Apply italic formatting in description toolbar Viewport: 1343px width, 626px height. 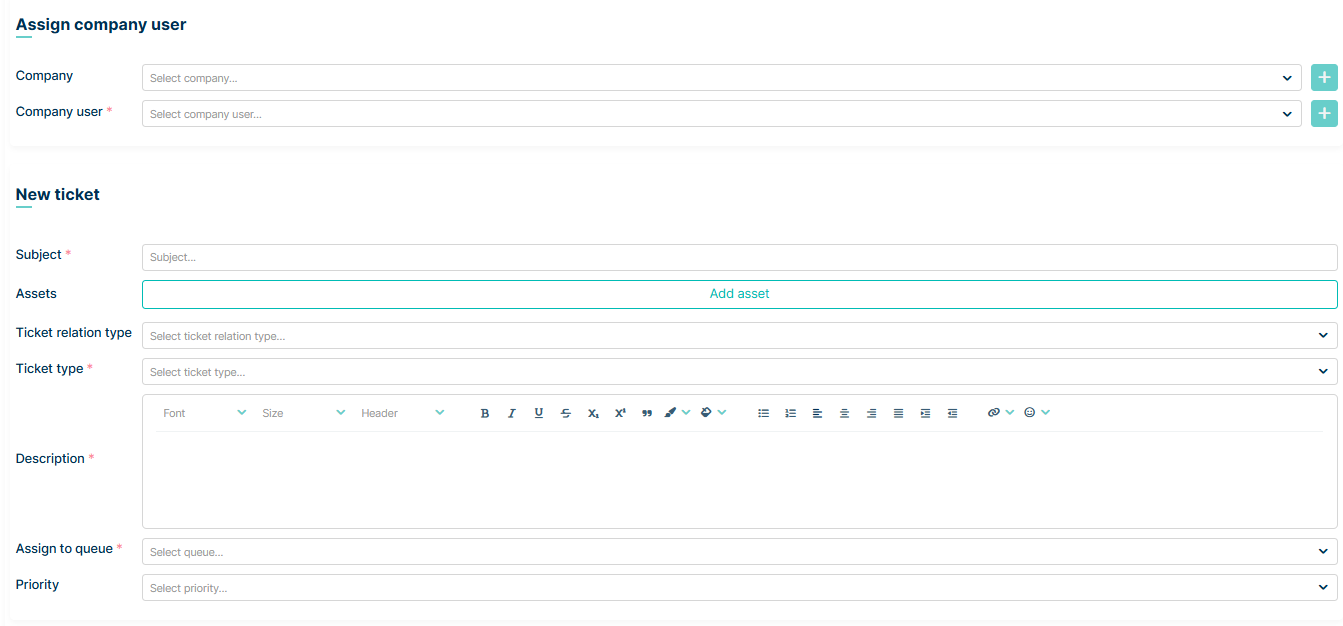(x=512, y=413)
